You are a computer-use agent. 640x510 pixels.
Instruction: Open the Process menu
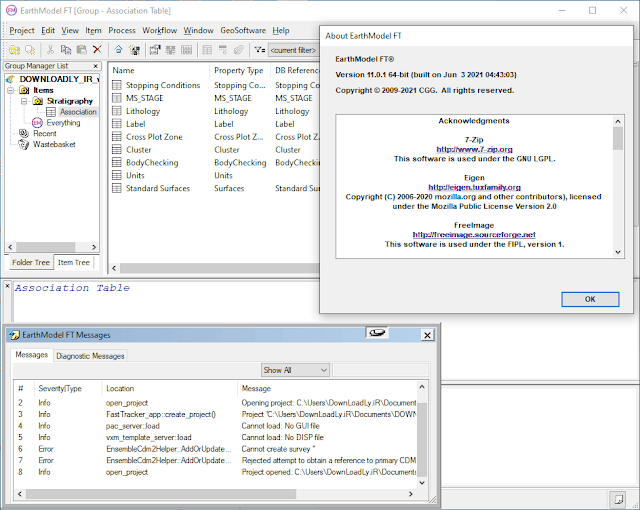tap(122, 30)
